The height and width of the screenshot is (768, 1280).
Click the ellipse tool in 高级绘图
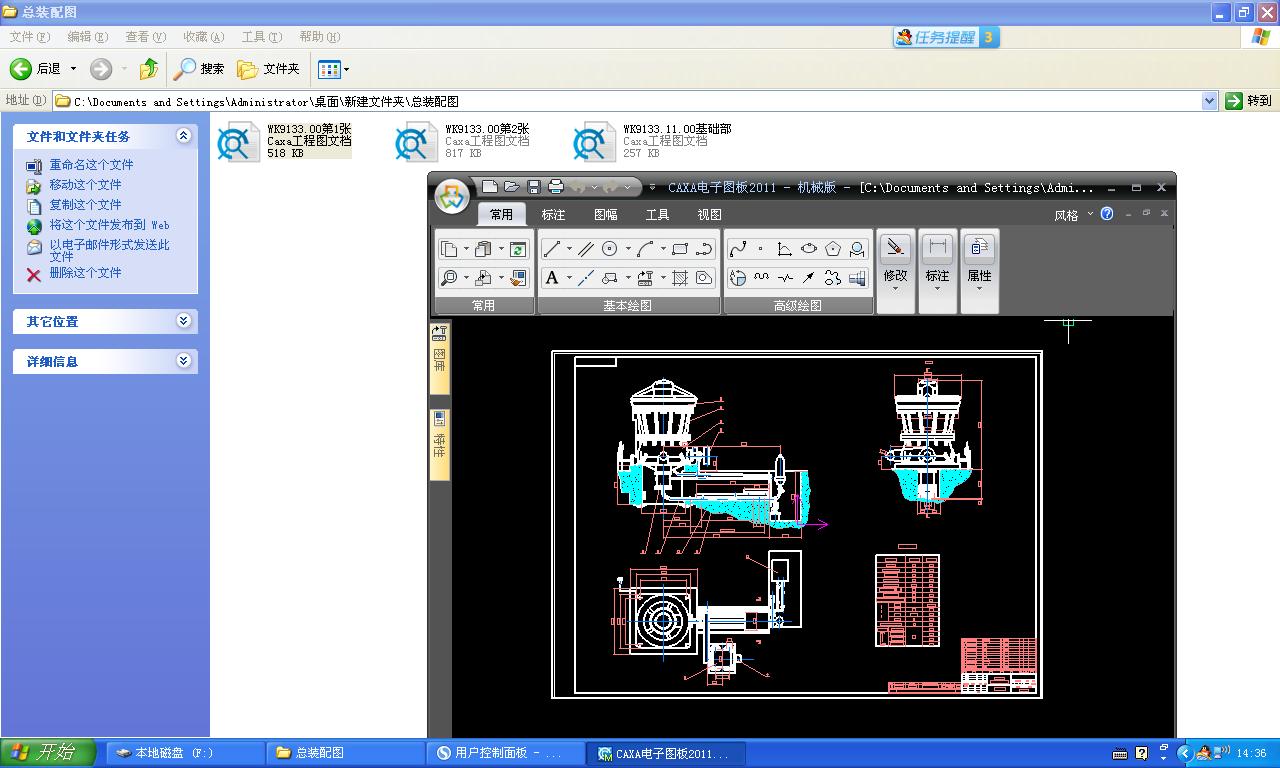(808, 249)
